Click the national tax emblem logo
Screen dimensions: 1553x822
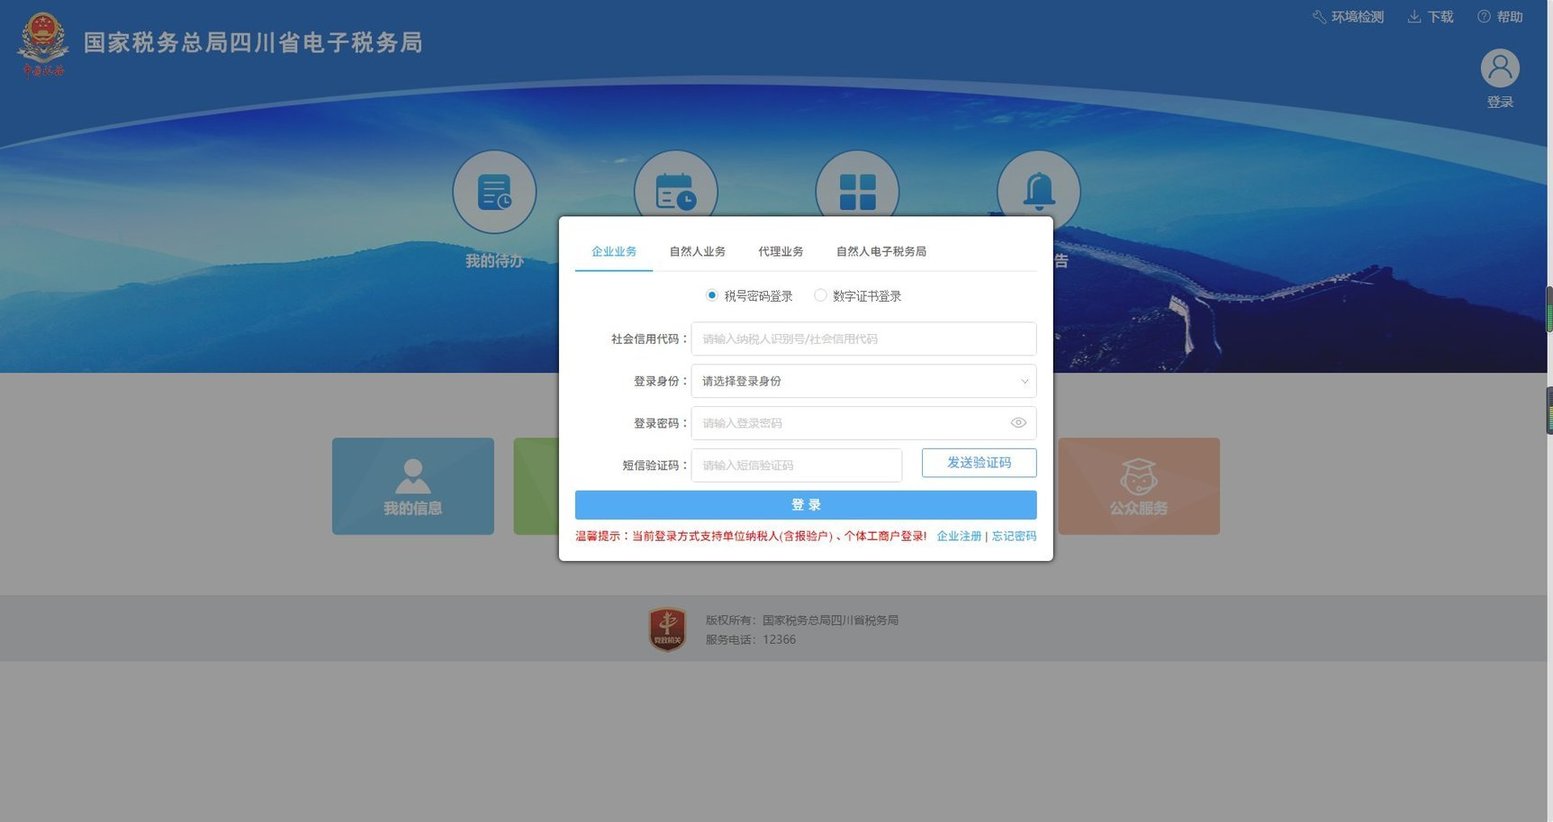click(x=43, y=44)
